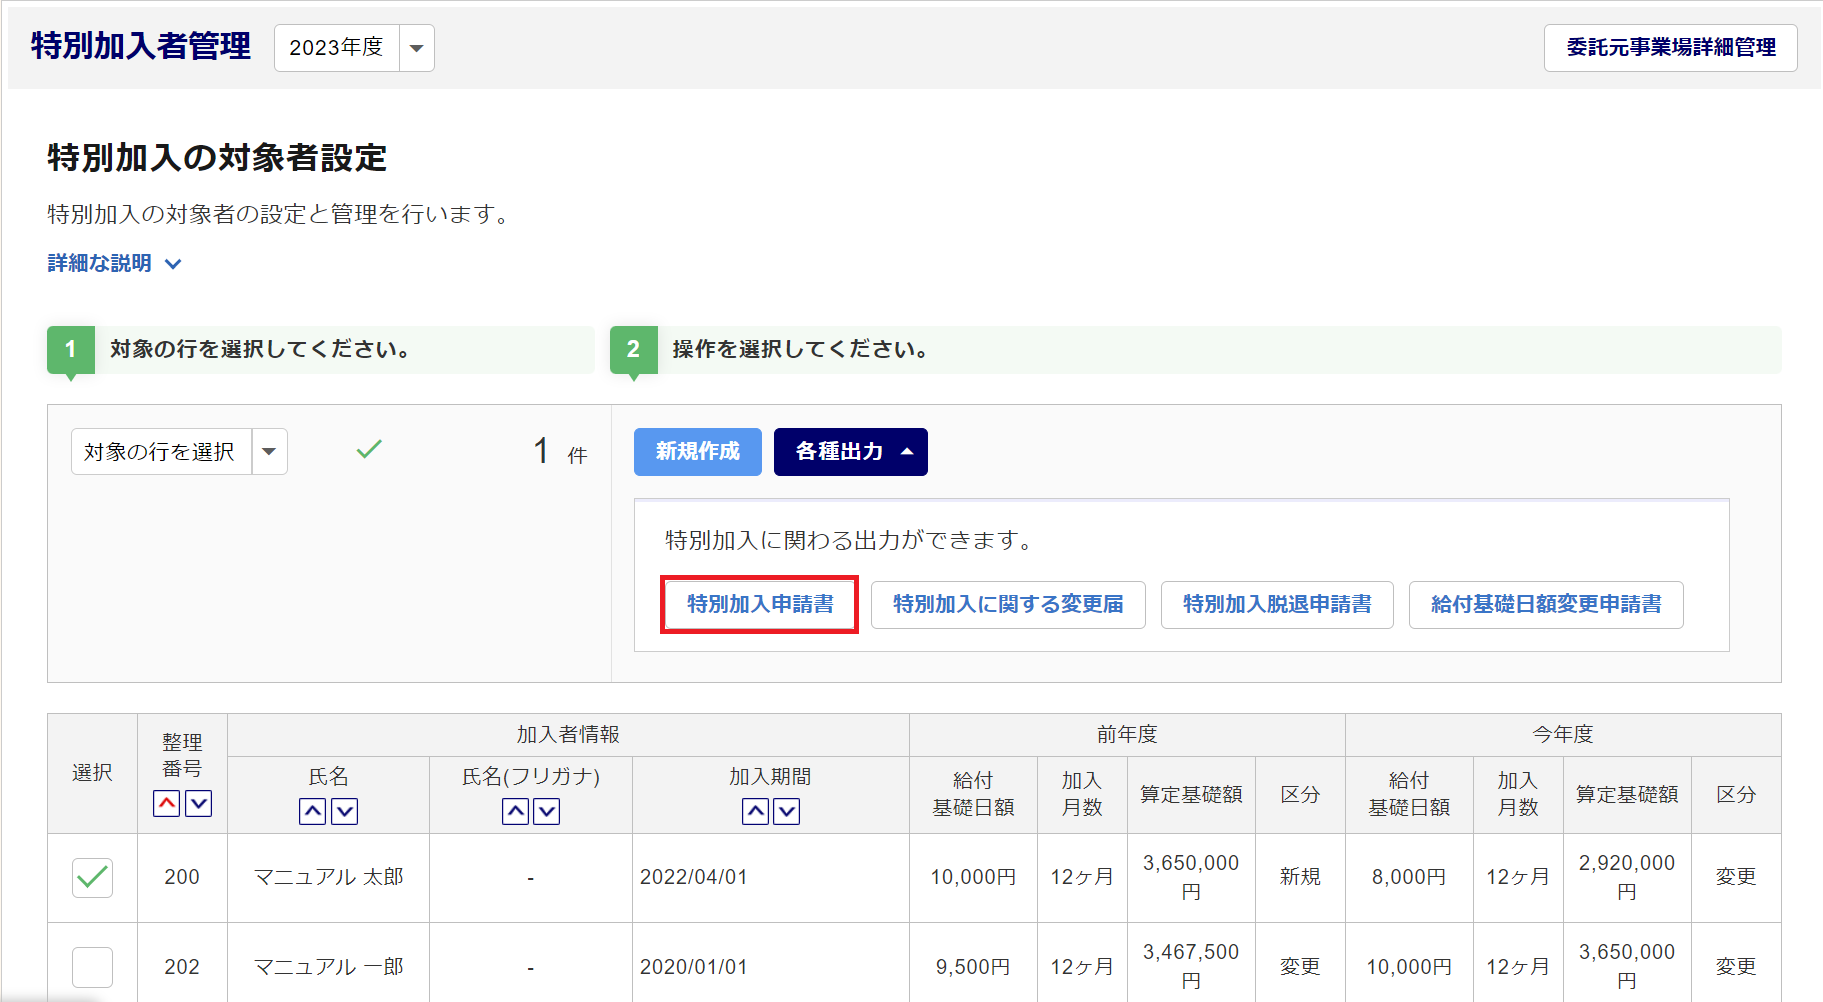Sort 氏名 column ascending arrow

point(313,811)
